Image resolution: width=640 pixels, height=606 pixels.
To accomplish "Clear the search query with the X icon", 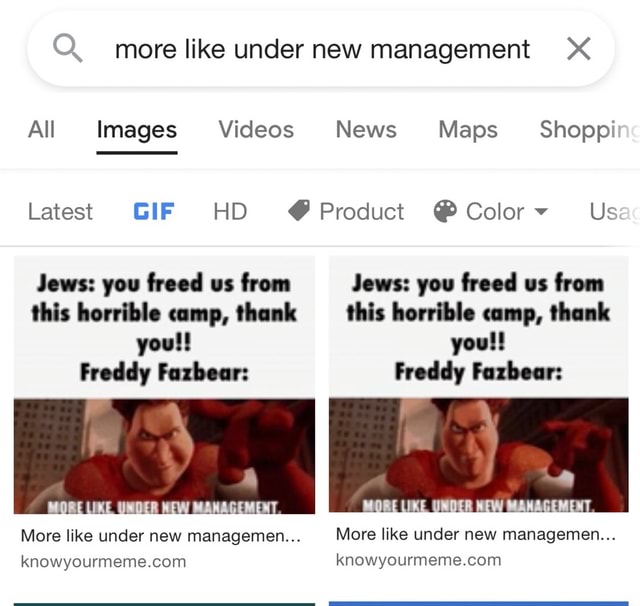I will tap(579, 49).
